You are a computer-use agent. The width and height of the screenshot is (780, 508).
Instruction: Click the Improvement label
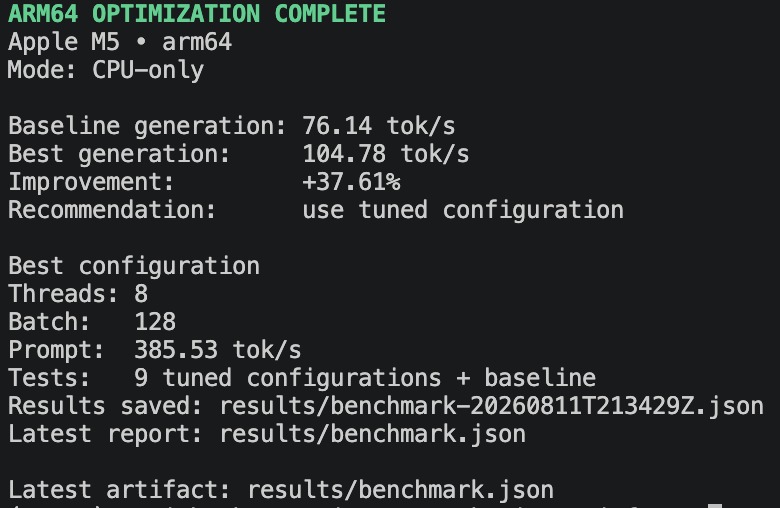91,182
